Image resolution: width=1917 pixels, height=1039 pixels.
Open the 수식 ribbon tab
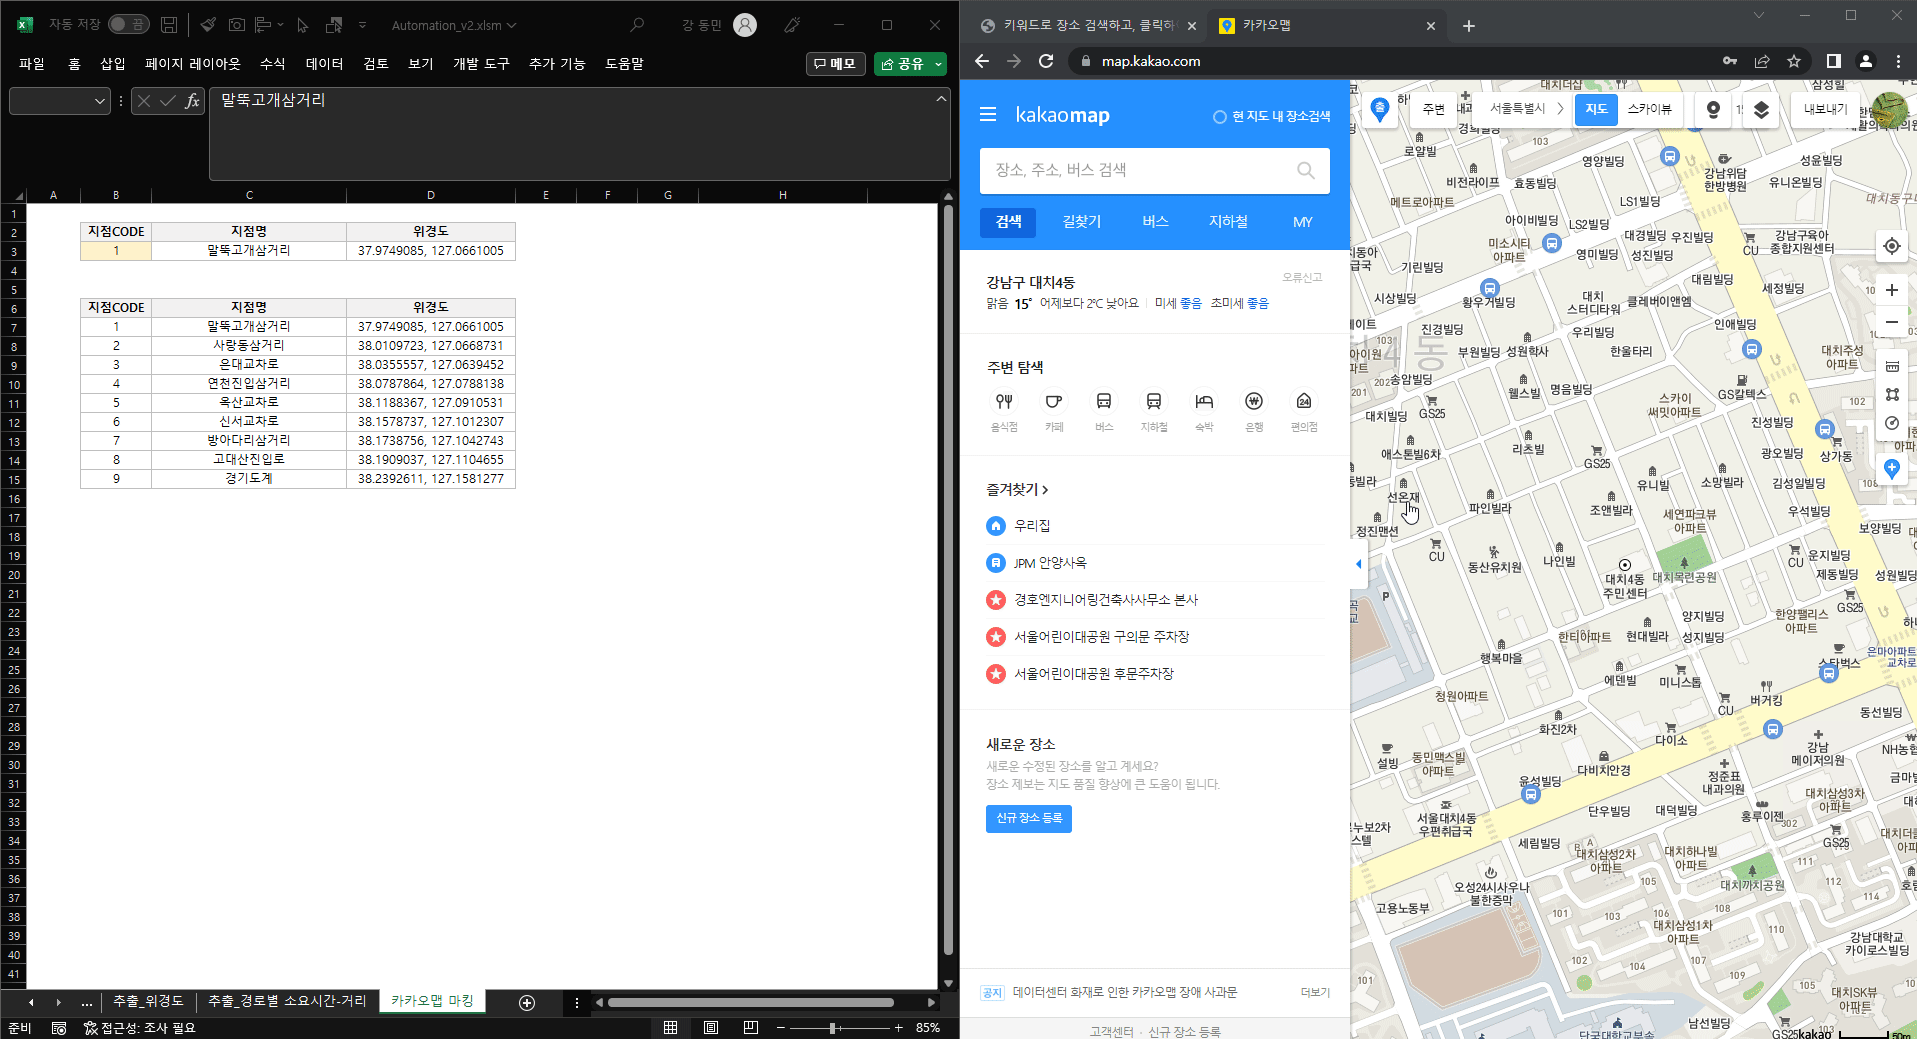coord(272,63)
